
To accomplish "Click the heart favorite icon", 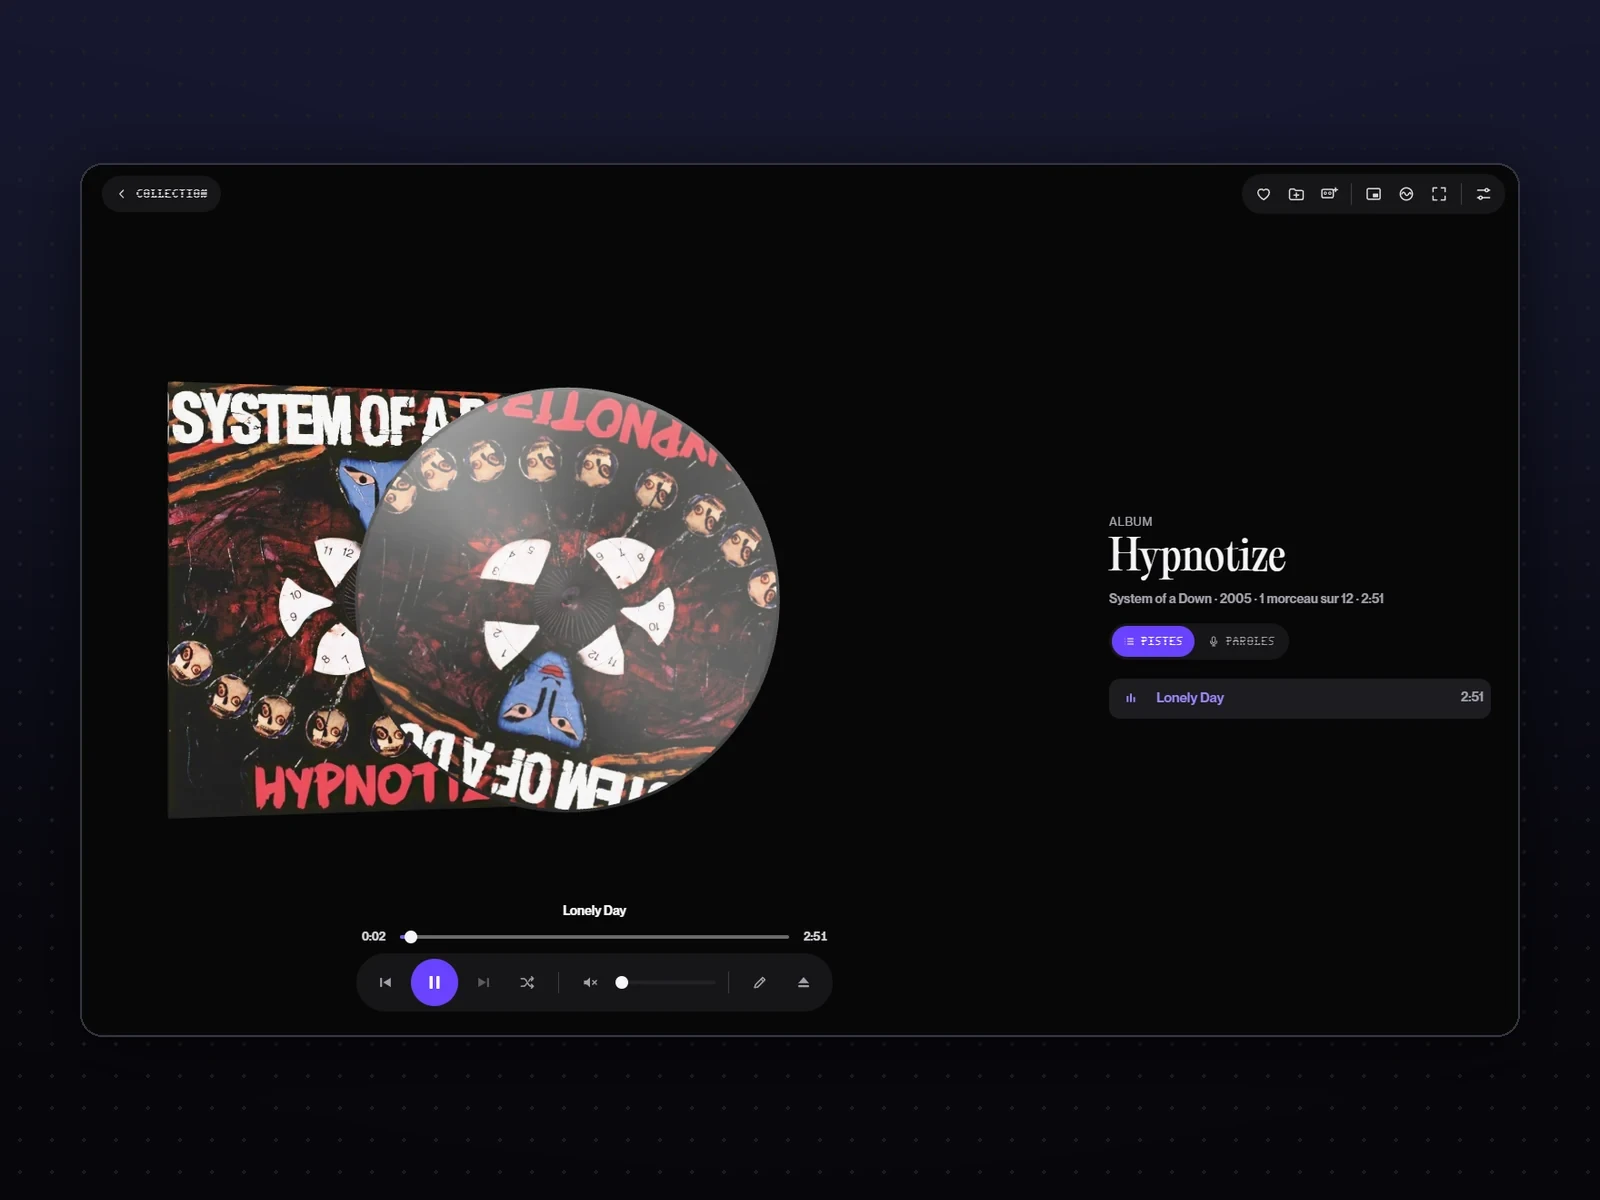I will tap(1263, 194).
